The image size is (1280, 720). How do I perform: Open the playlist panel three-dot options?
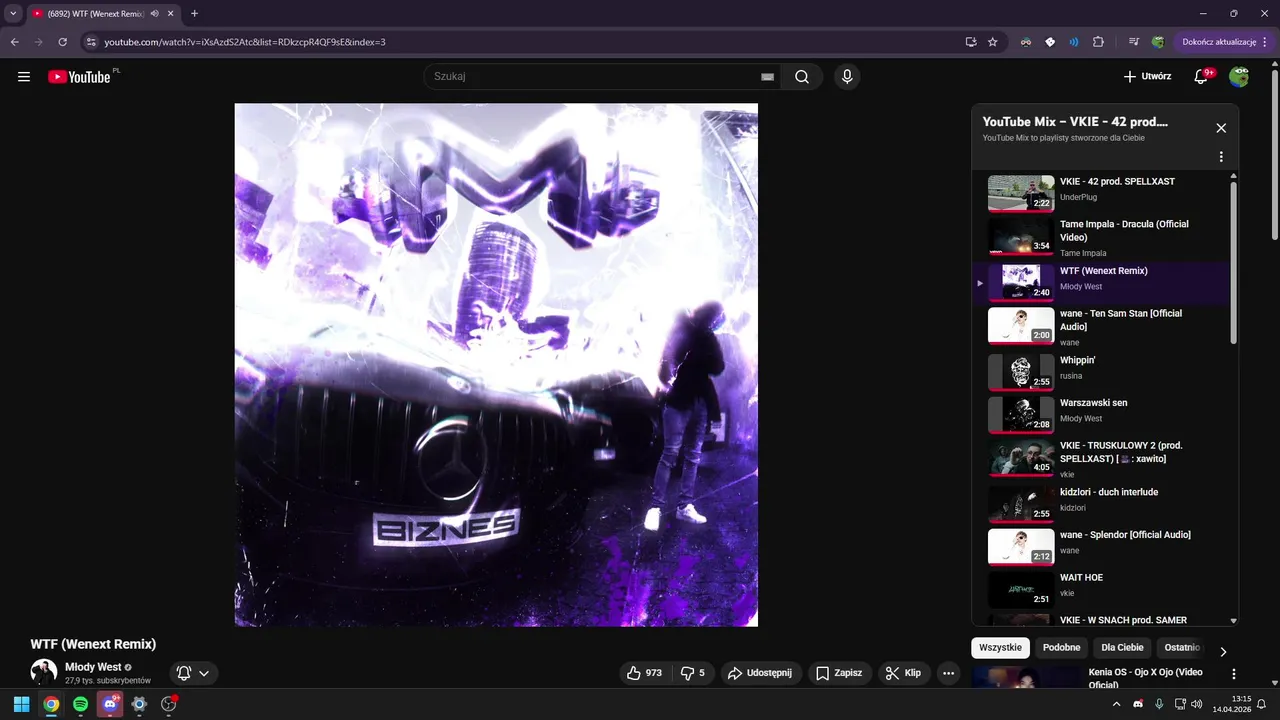click(1221, 157)
